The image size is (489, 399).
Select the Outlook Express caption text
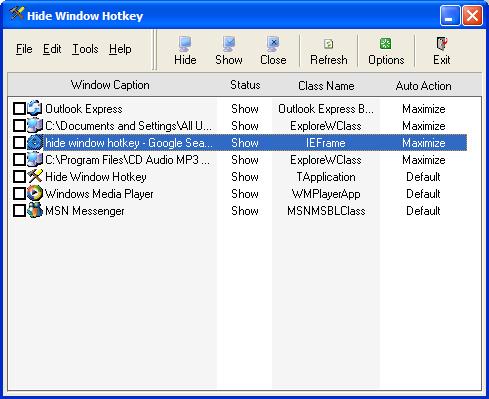84,109
